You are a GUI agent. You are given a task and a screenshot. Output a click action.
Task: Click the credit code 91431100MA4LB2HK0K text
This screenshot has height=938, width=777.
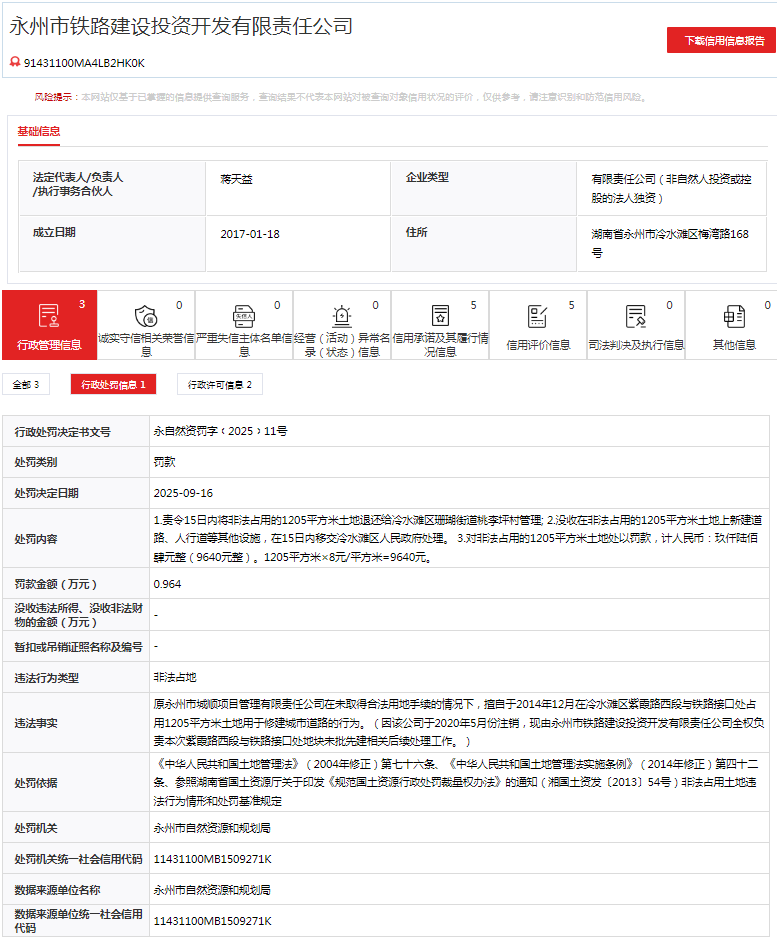pos(84,62)
